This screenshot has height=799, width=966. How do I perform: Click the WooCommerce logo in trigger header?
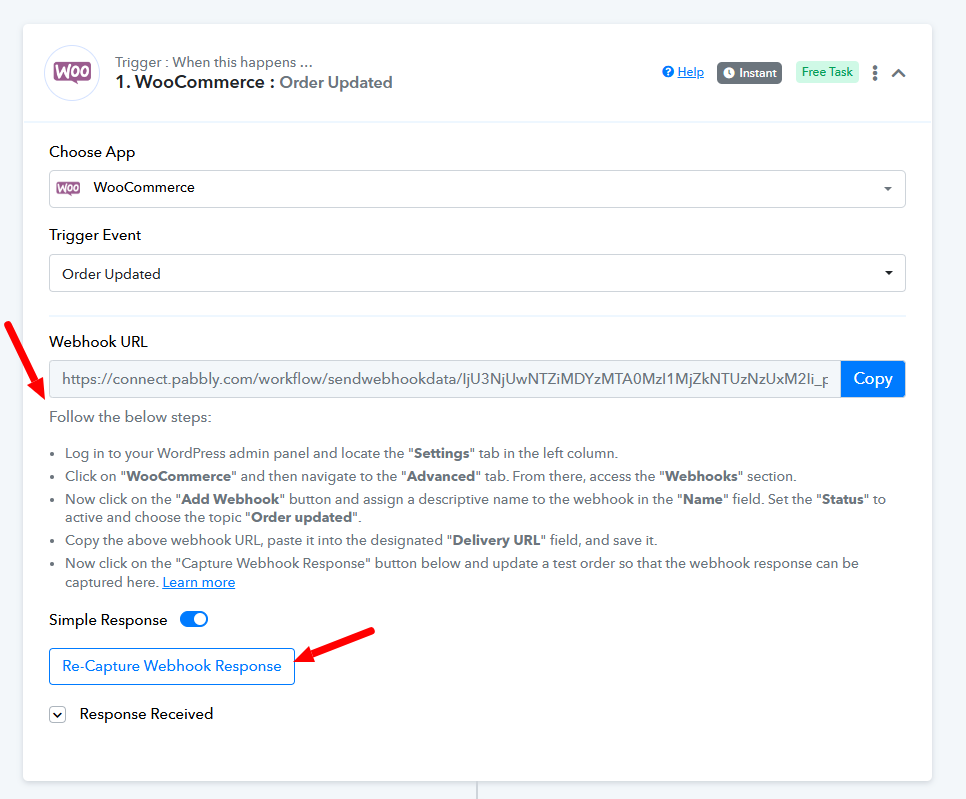pyautogui.click(x=72, y=73)
